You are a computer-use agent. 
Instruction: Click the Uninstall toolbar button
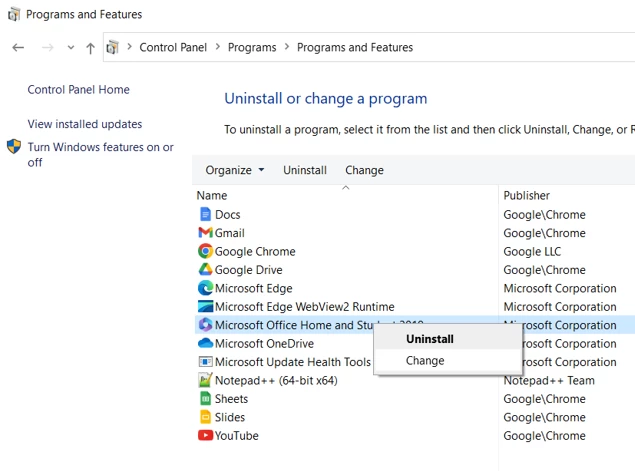click(x=305, y=170)
